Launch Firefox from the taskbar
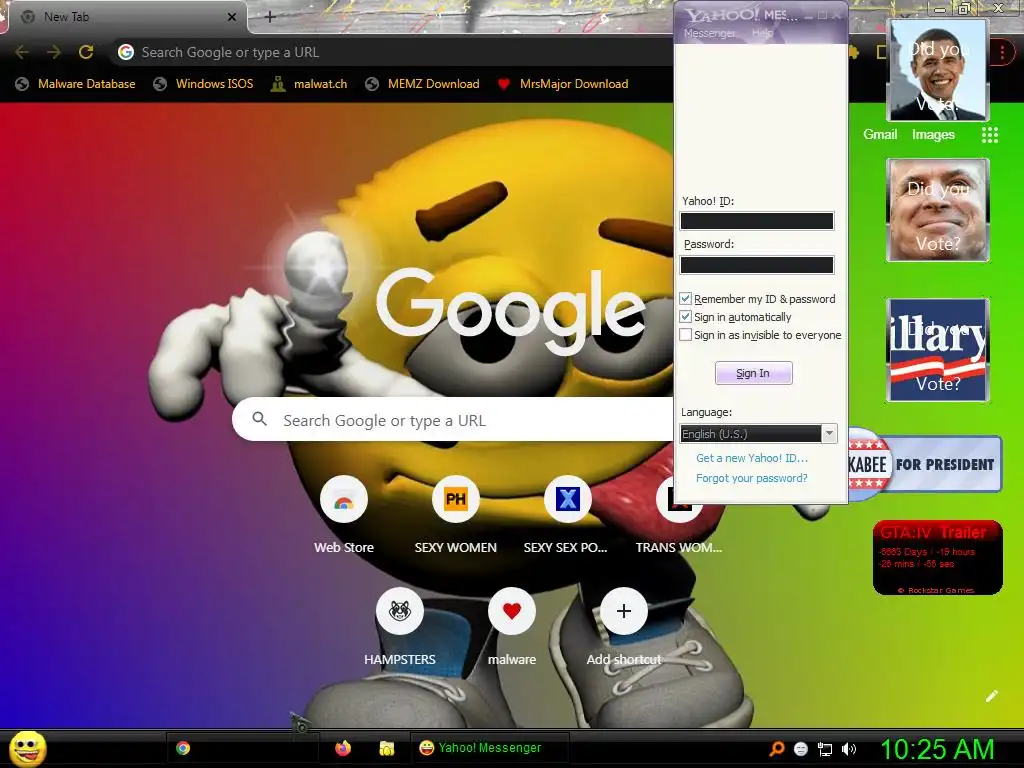This screenshot has height=768, width=1024. tap(343, 748)
